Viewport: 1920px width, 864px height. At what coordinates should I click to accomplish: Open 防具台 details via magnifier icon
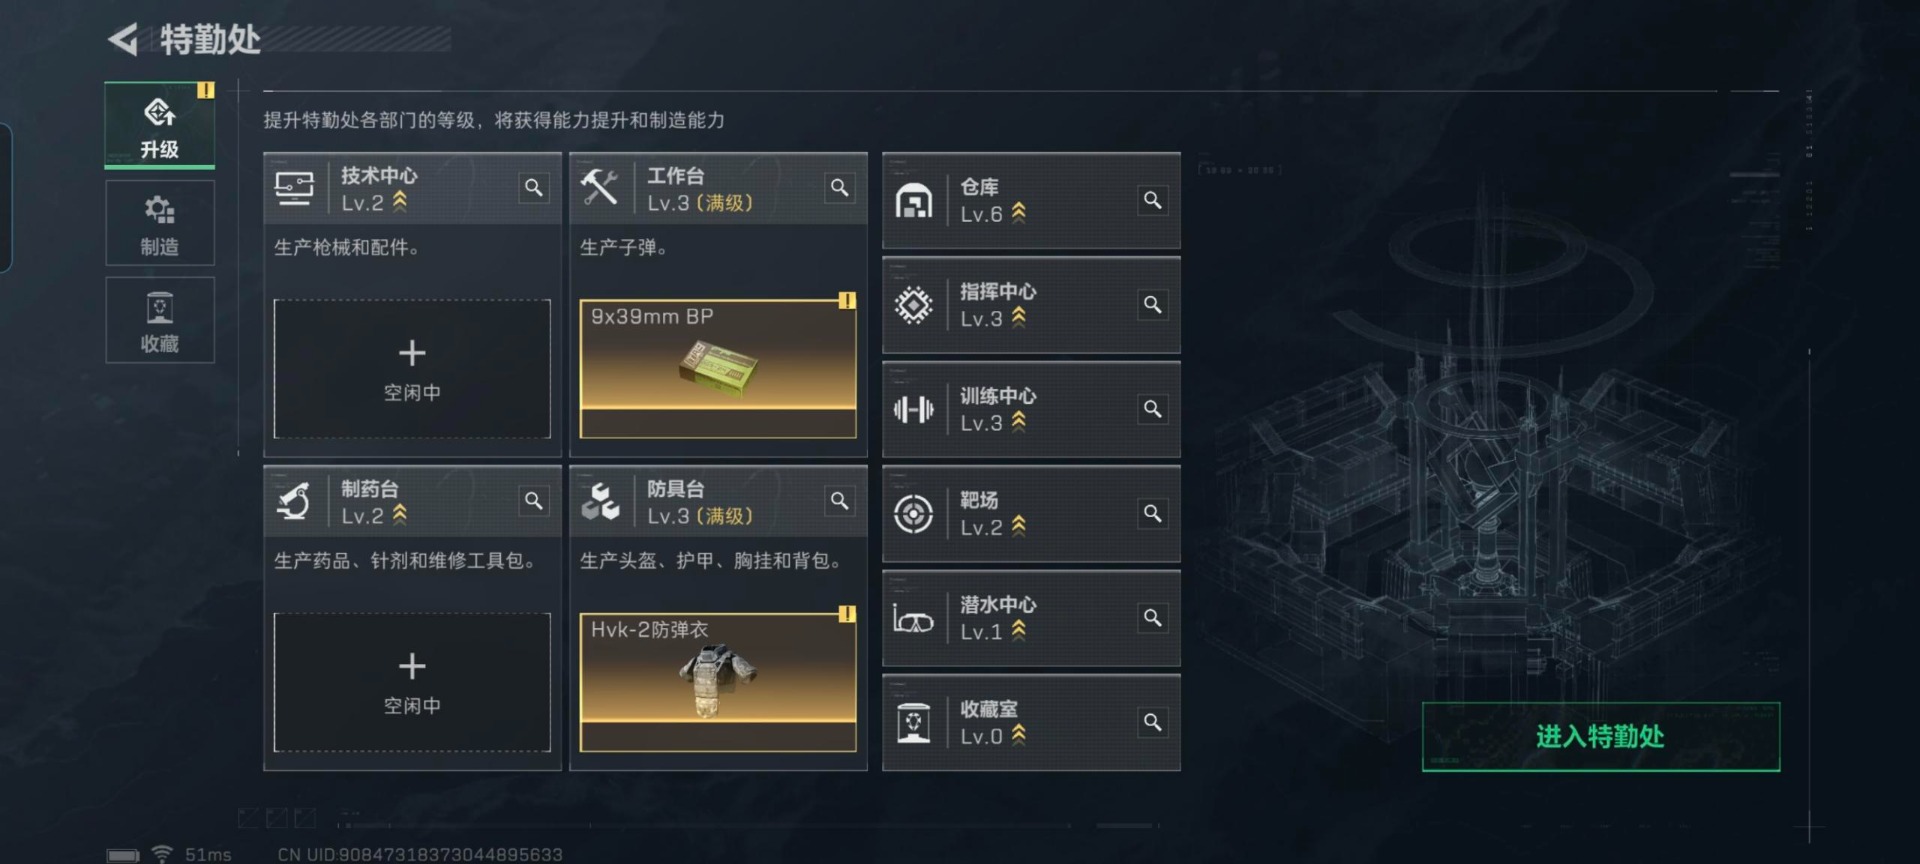(x=840, y=501)
